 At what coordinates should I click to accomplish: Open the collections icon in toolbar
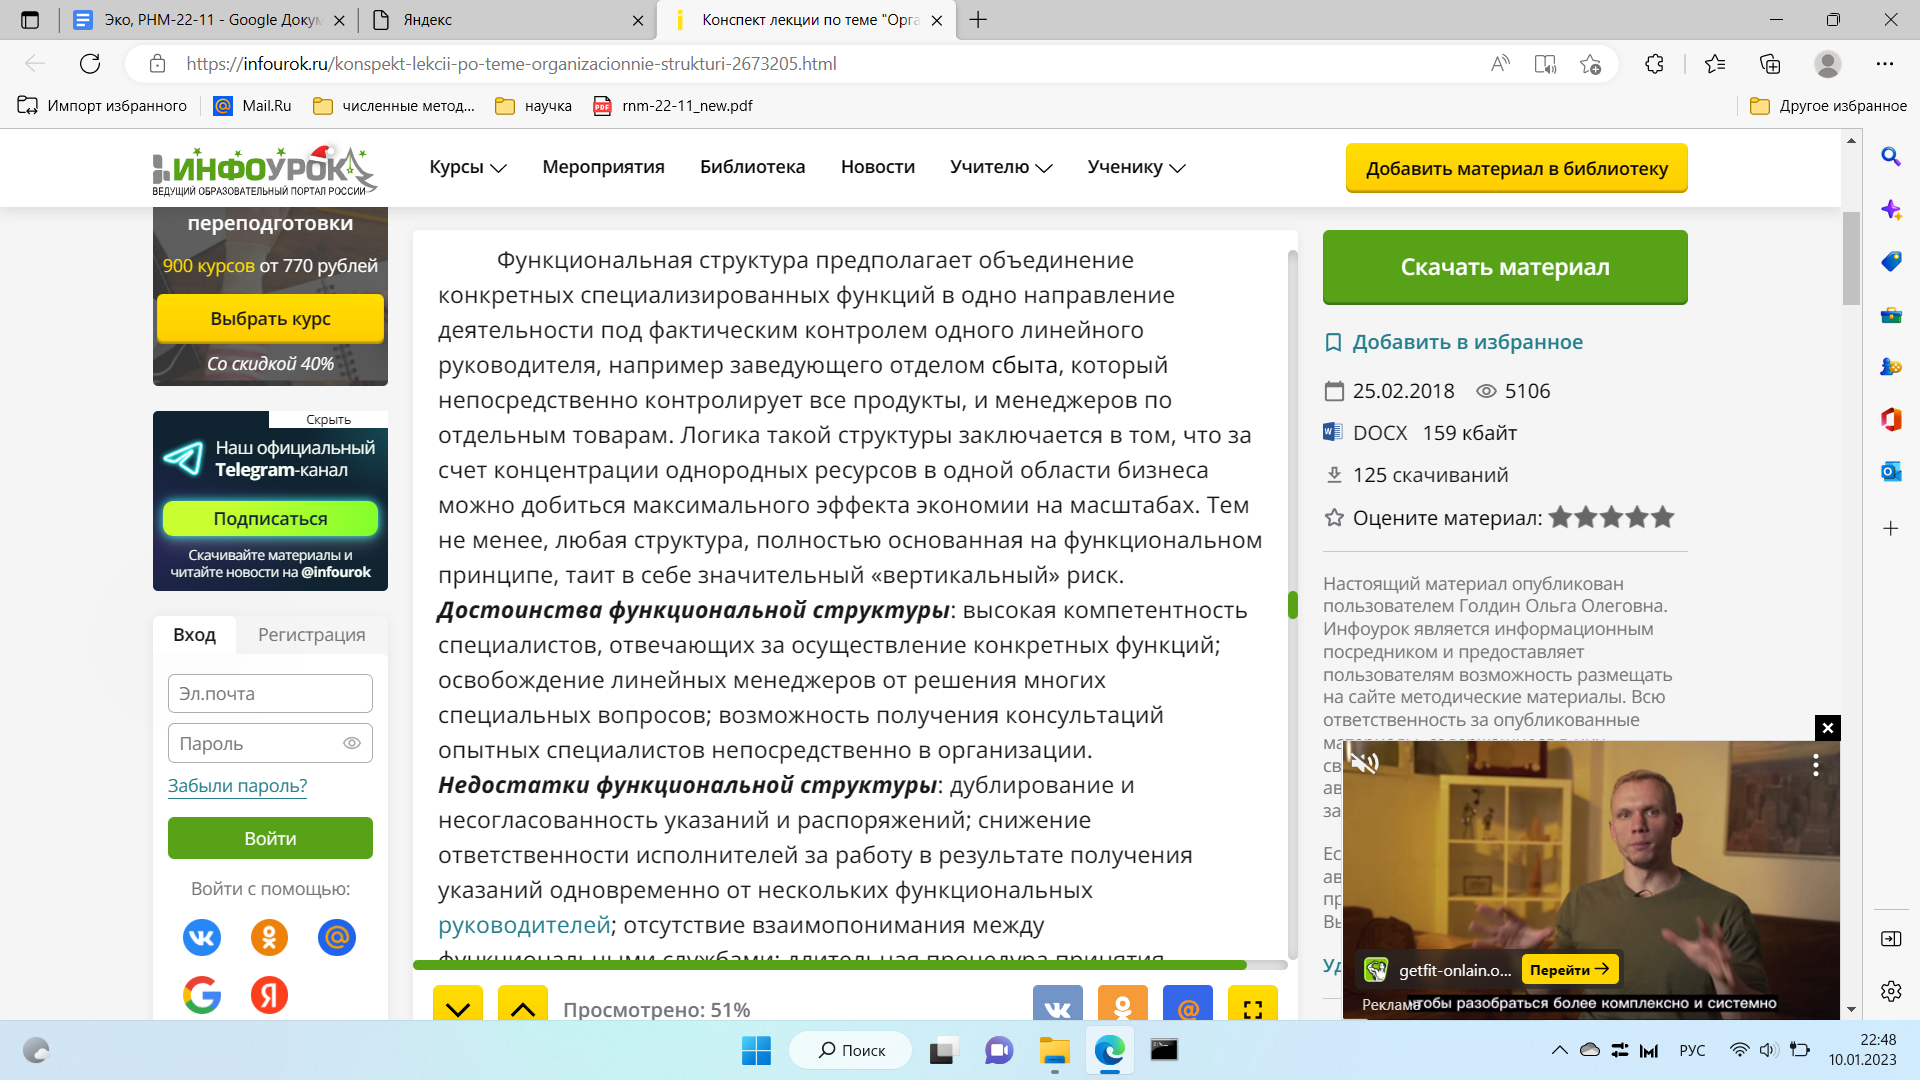(x=1770, y=64)
